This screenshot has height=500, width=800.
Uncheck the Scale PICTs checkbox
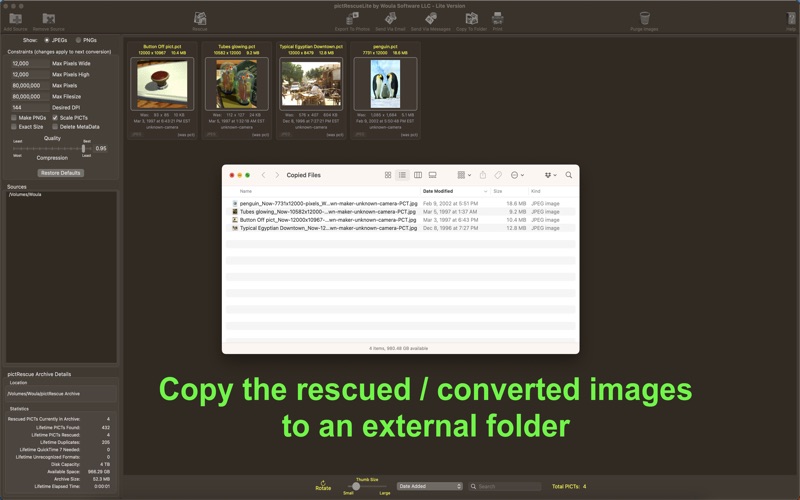(55, 118)
